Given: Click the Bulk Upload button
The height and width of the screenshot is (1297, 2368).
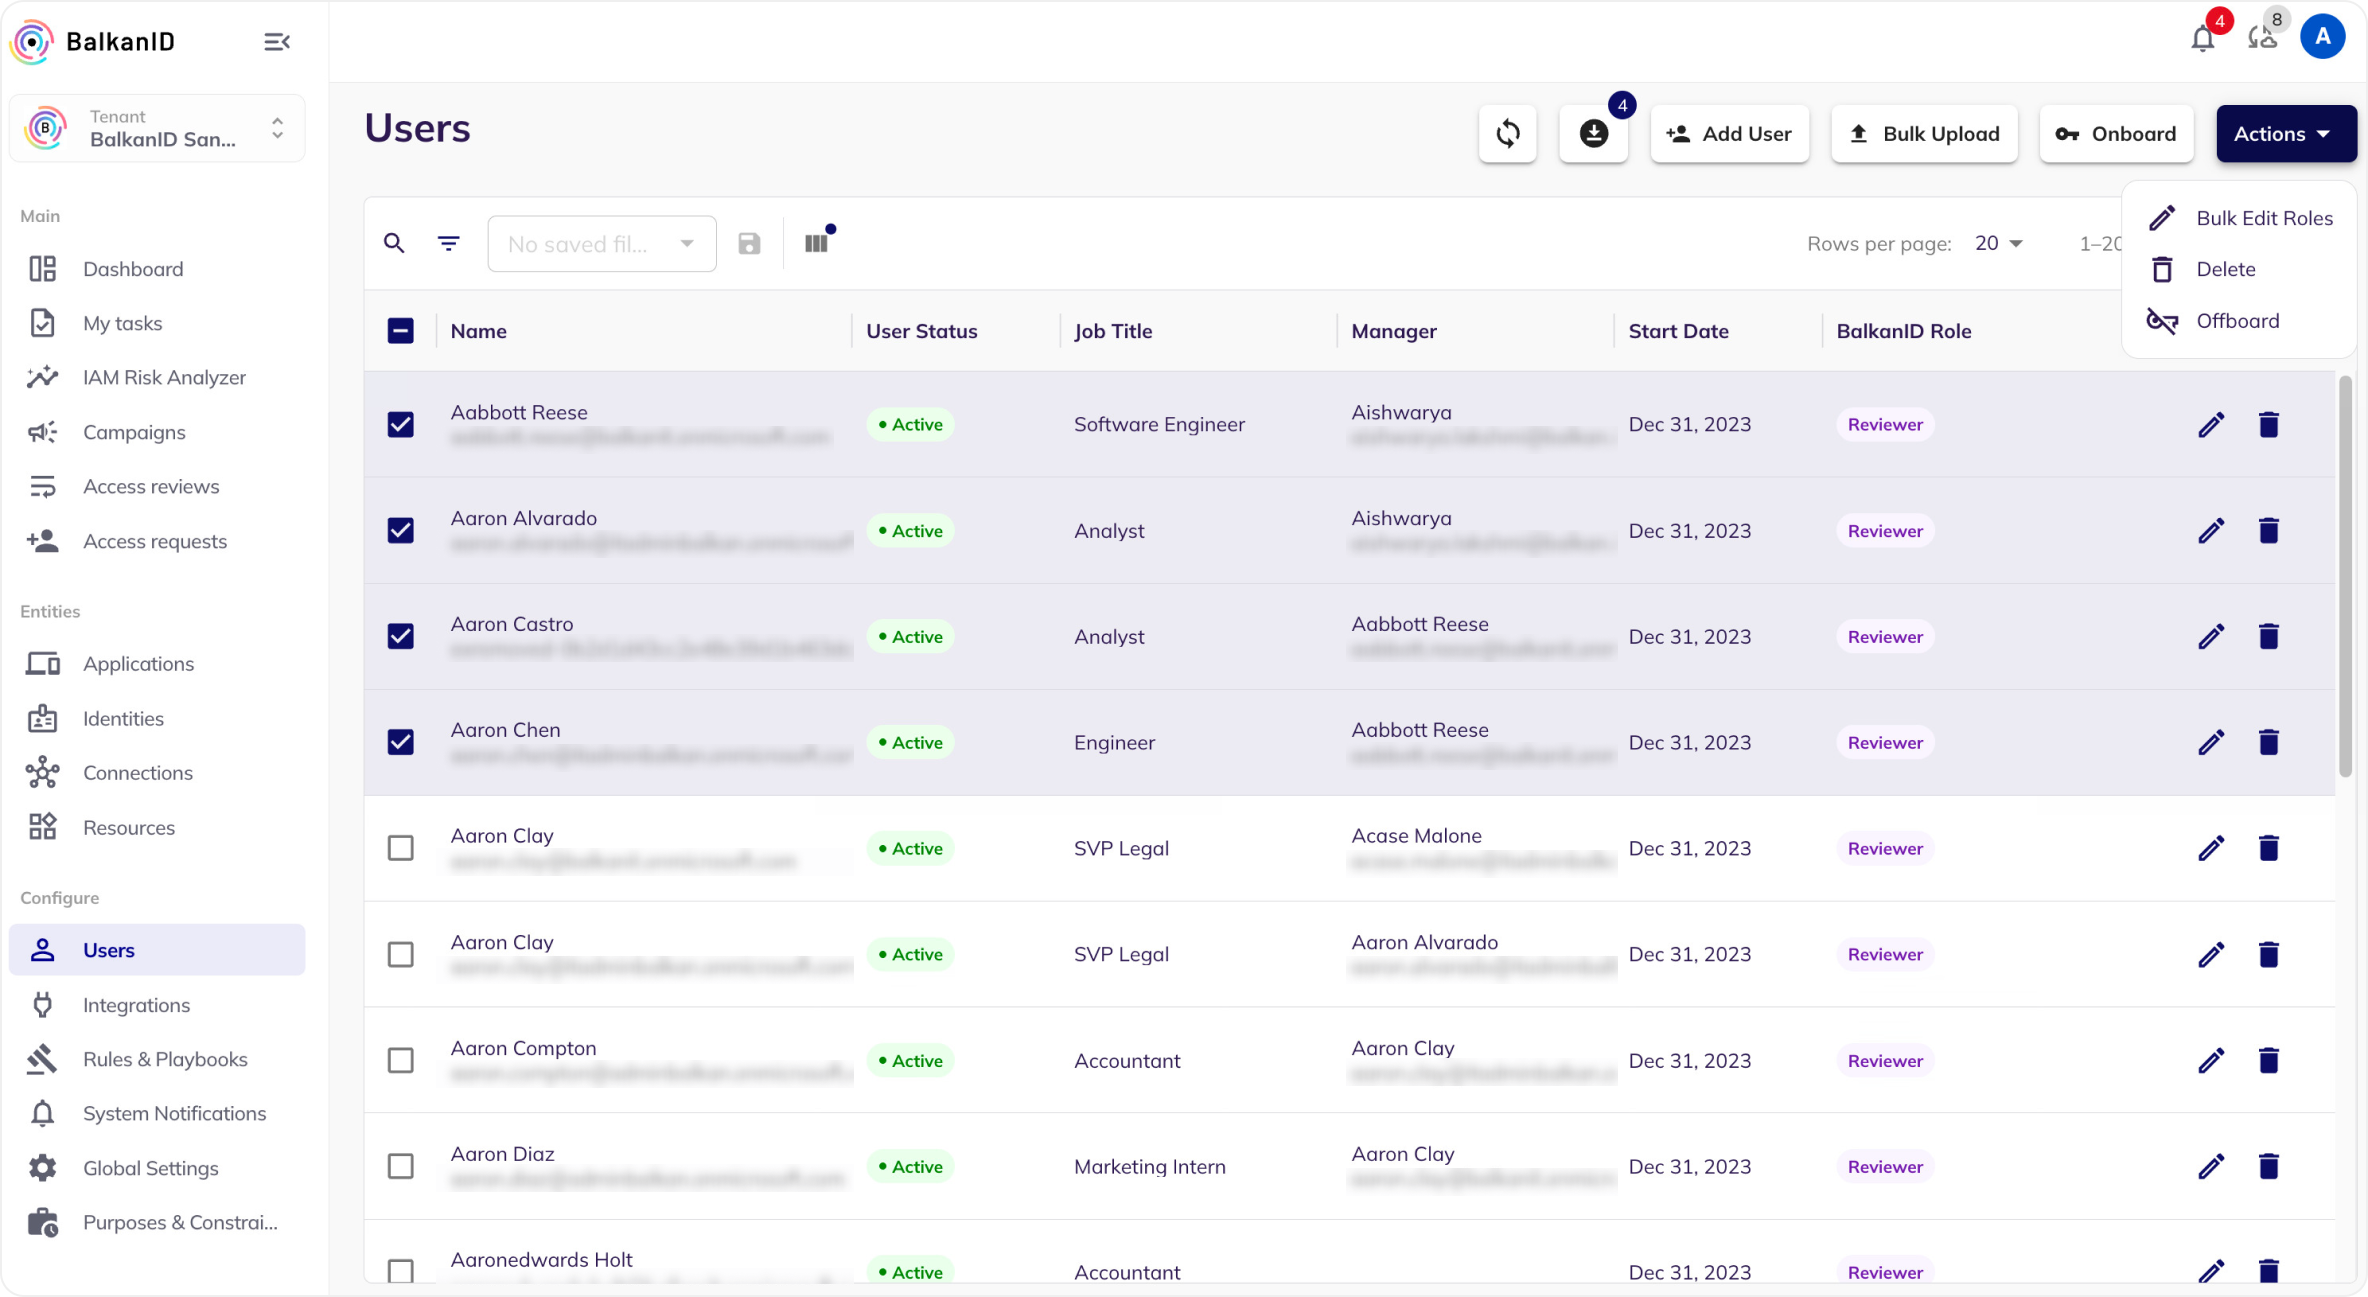Looking at the screenshot, I should (x=1924, y=134).
